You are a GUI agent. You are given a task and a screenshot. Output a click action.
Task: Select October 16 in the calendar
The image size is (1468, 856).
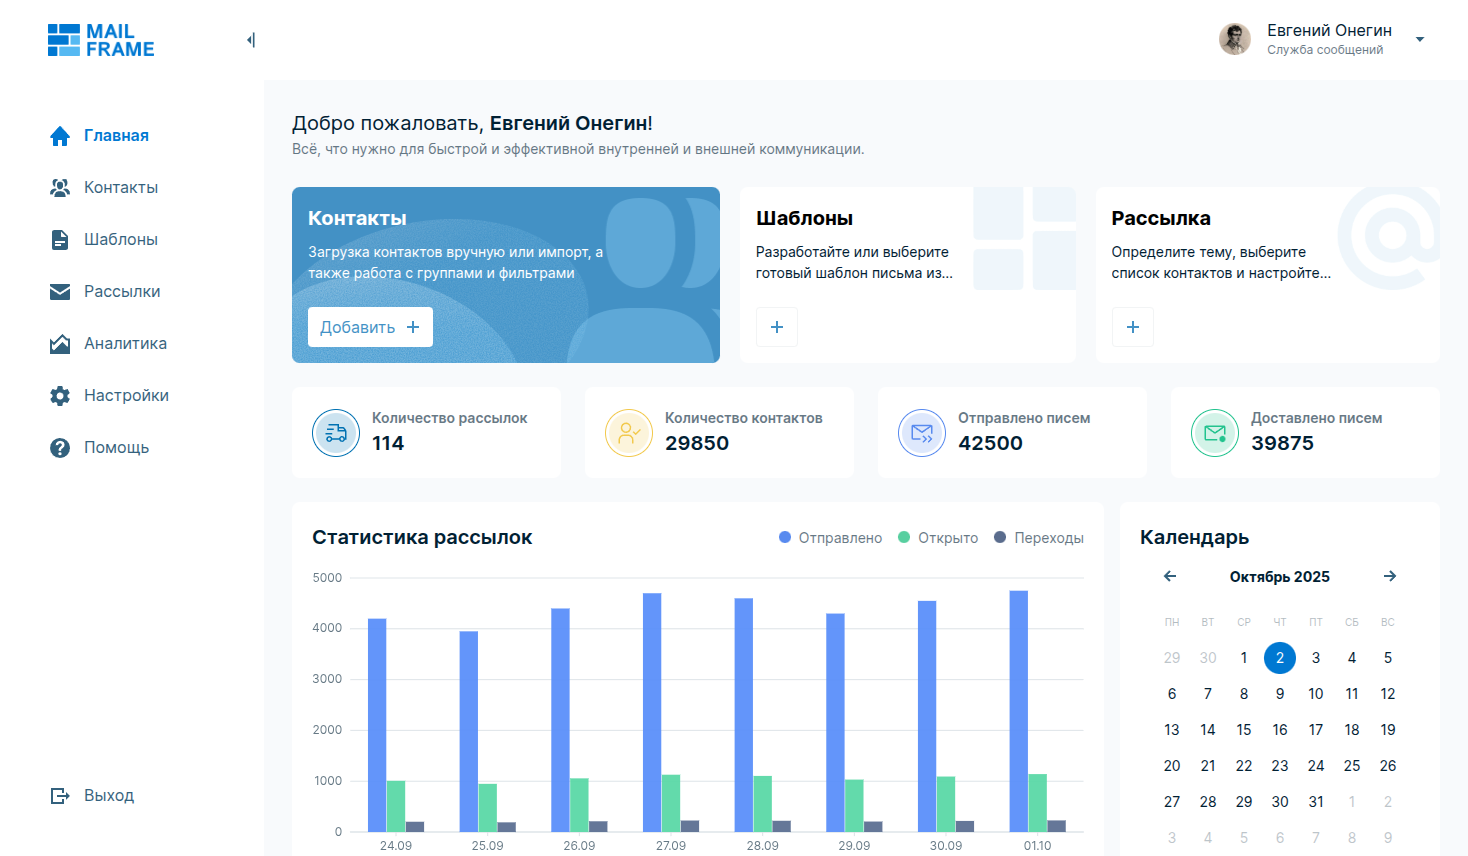[x=1280, y=730]
